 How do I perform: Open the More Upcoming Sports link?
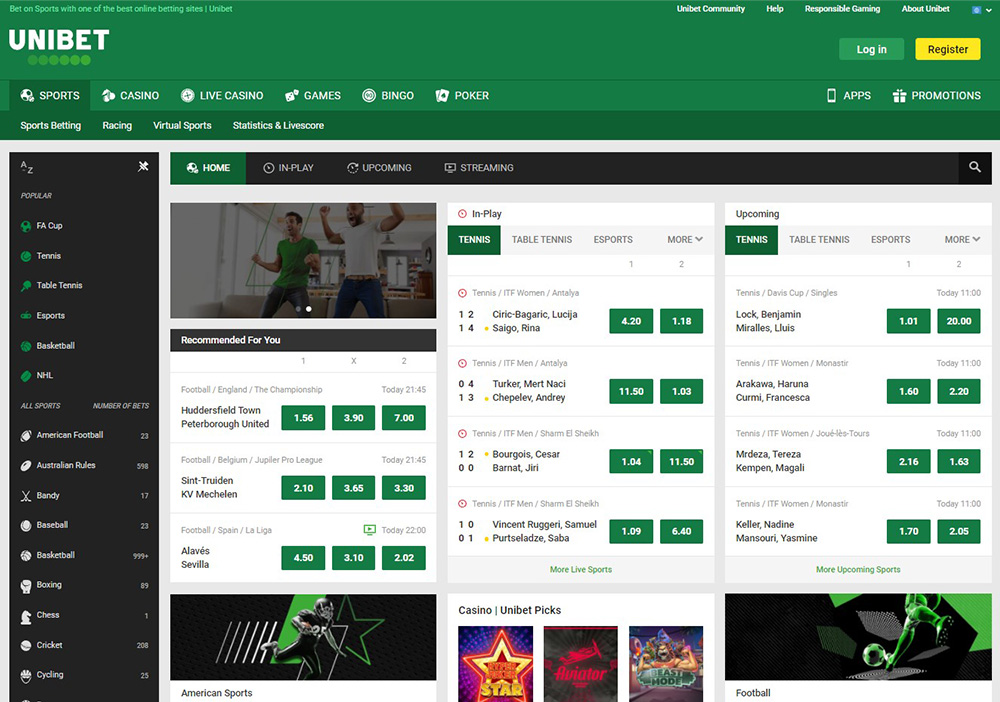pos(858,569)
